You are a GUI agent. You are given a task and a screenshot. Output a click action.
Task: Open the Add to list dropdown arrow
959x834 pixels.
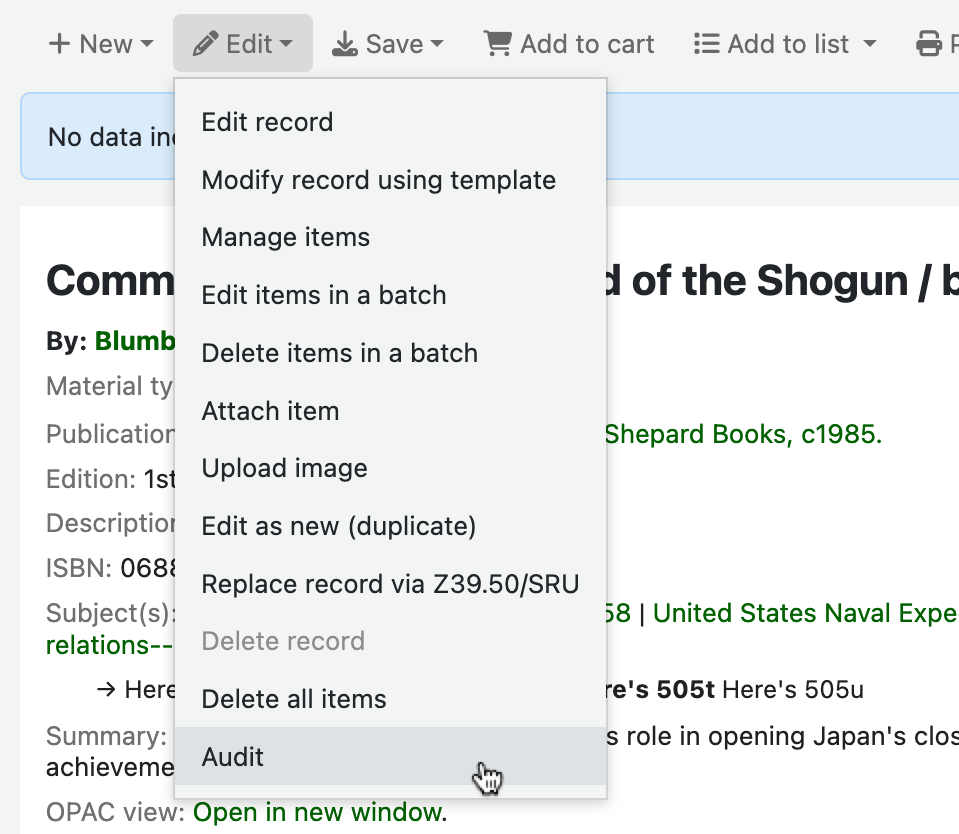click(869, 45)
